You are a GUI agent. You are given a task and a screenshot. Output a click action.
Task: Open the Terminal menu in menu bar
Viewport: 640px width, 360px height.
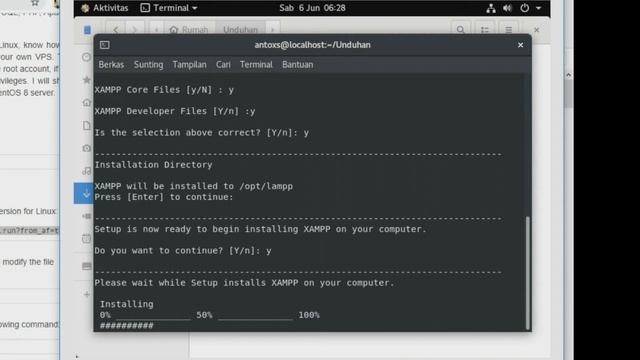[256, 64]
